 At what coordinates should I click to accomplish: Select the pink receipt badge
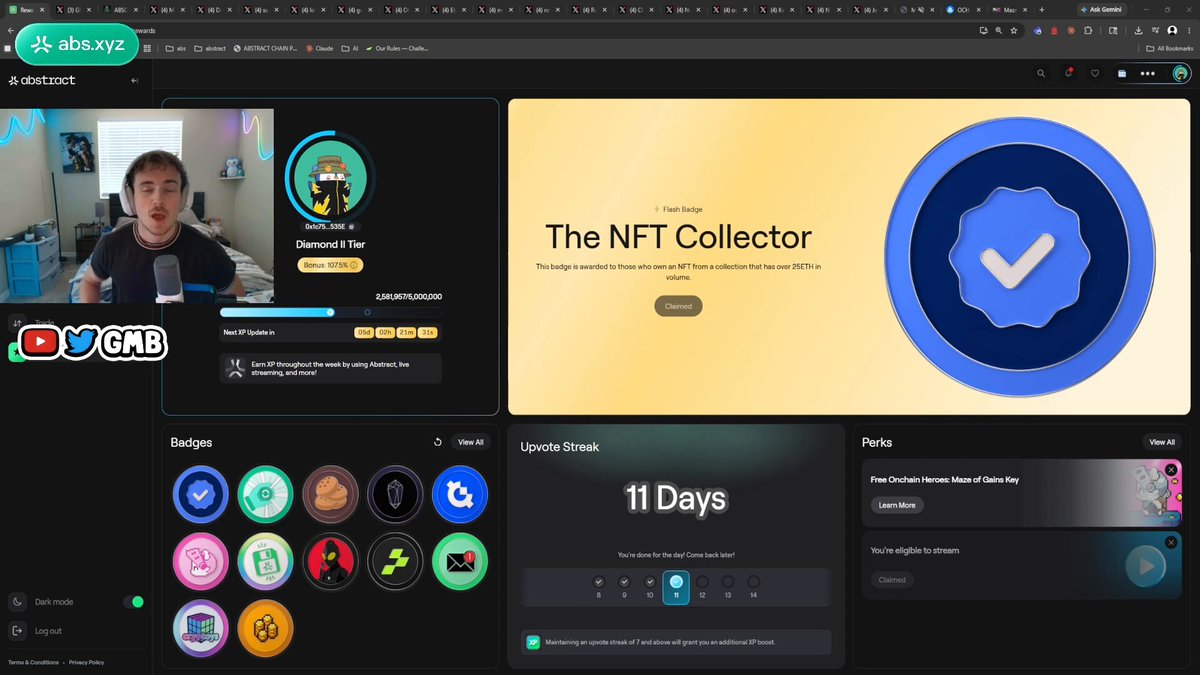[x=201, y=561]
